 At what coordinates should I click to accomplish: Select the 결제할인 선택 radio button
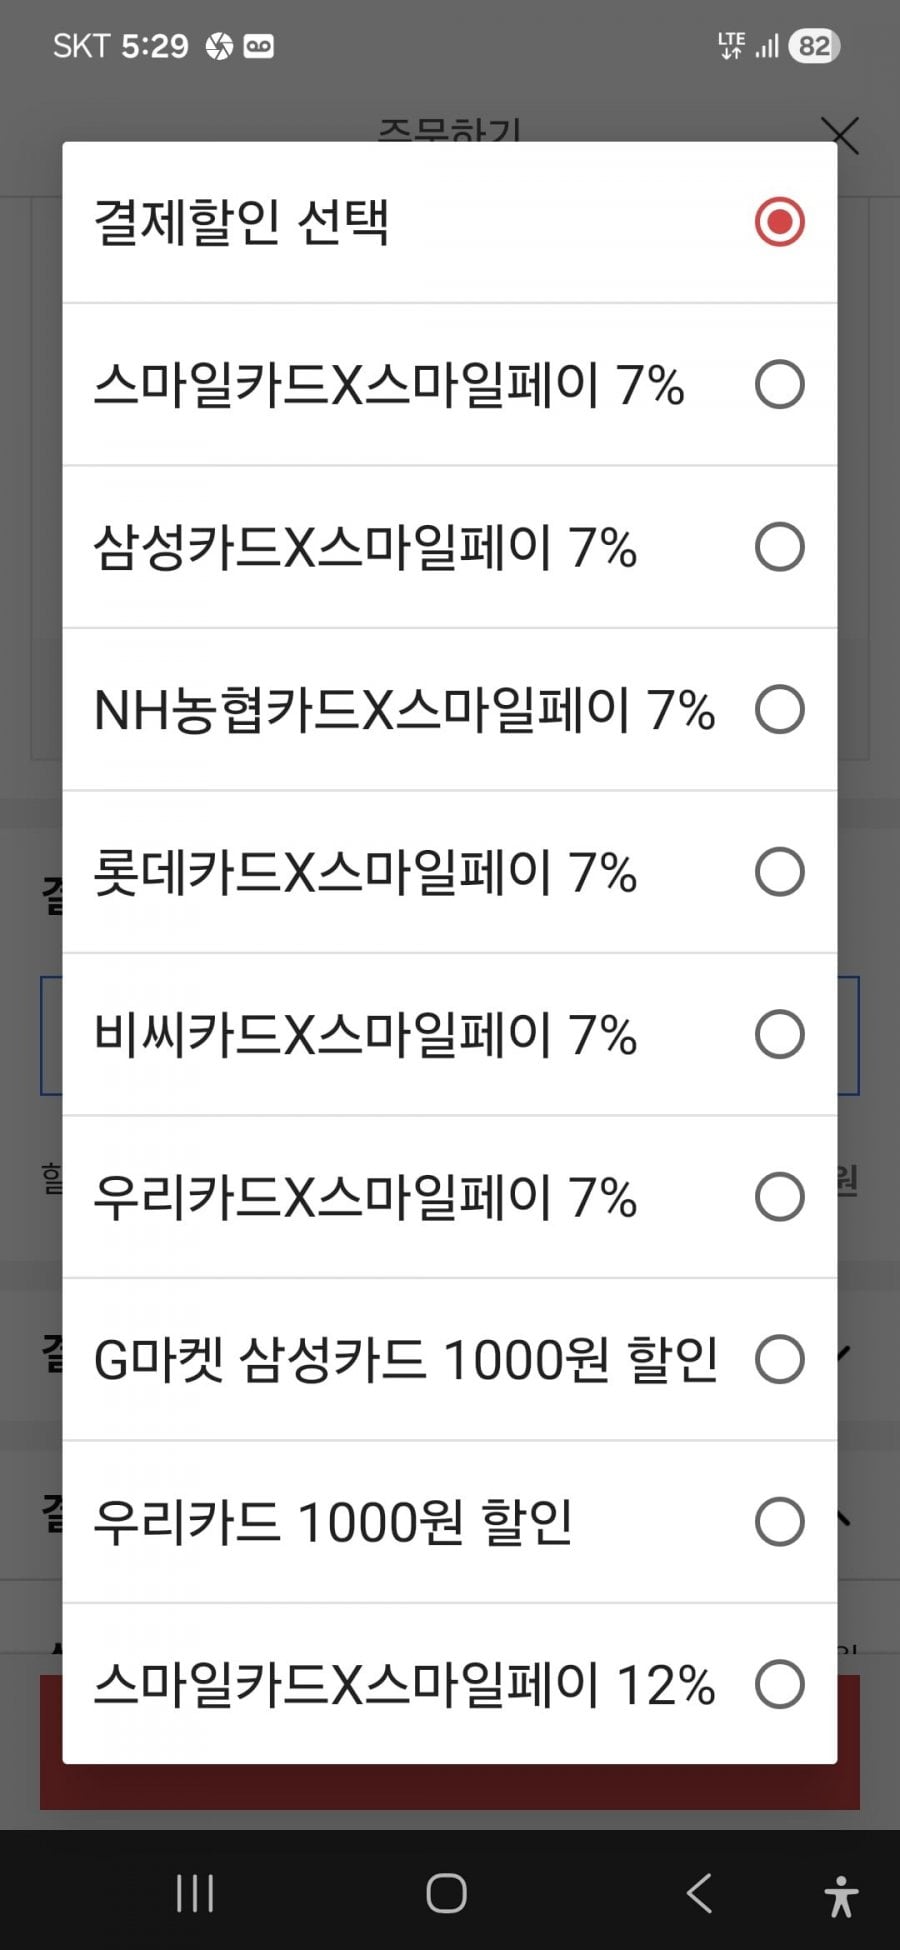[779, 221]
